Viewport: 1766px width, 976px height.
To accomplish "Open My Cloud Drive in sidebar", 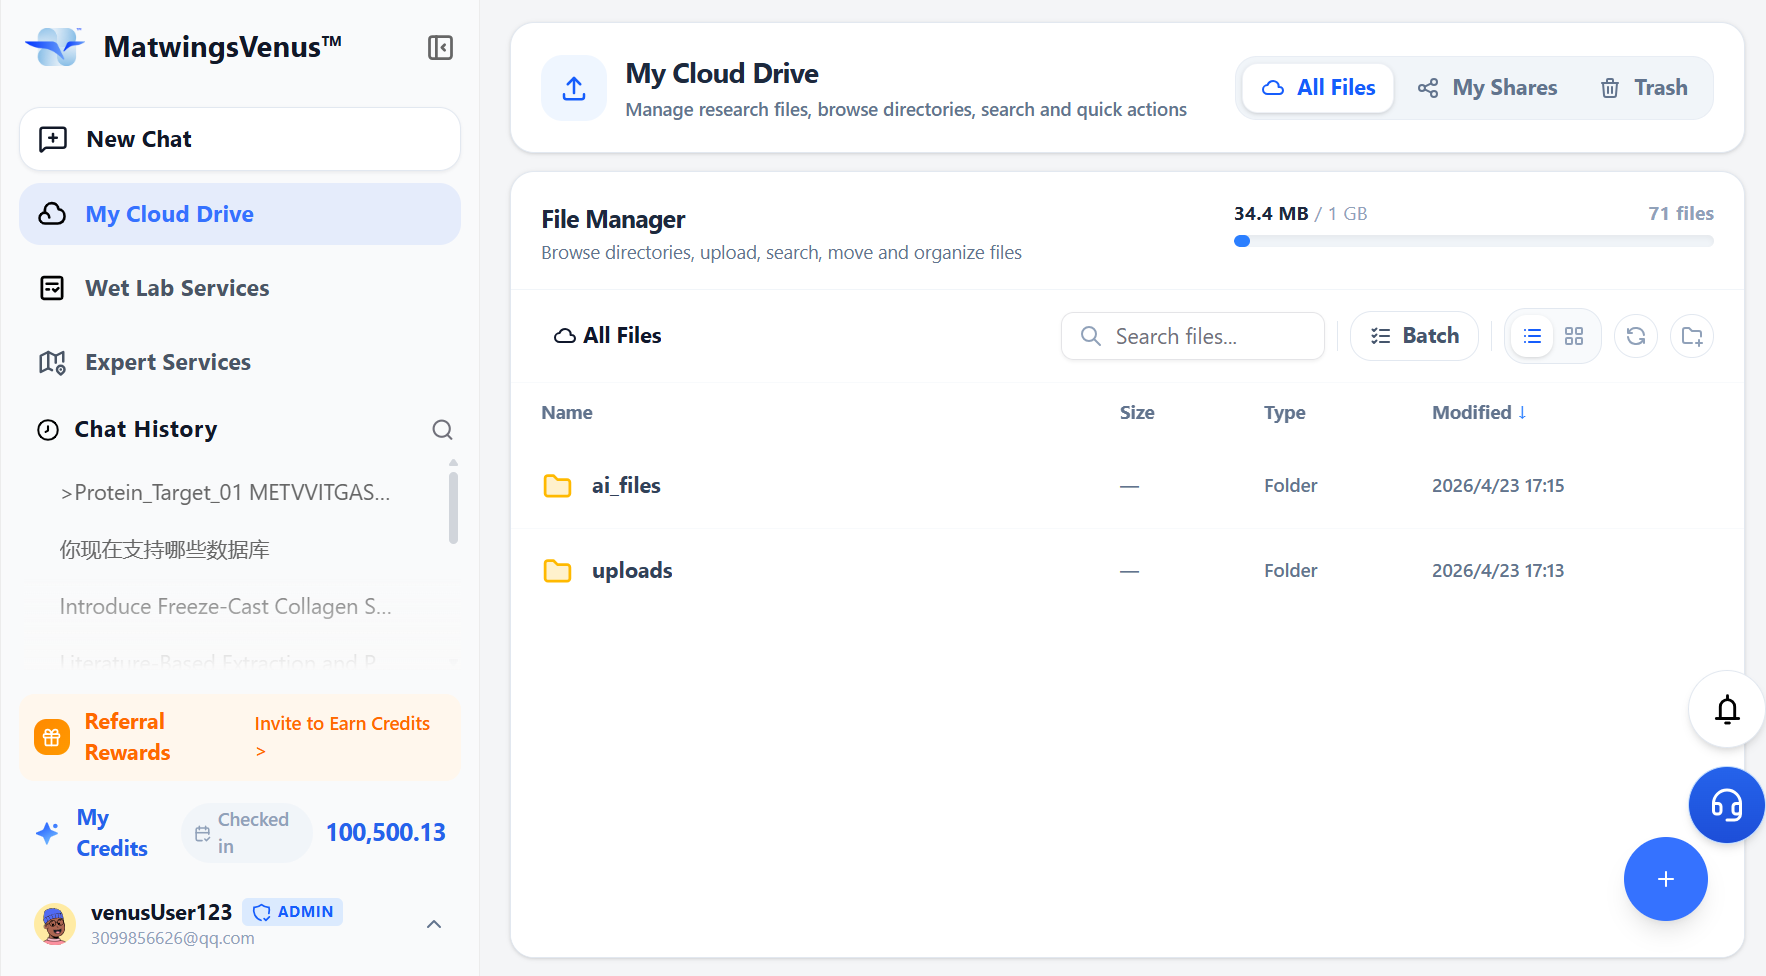I will coord(240,214).
